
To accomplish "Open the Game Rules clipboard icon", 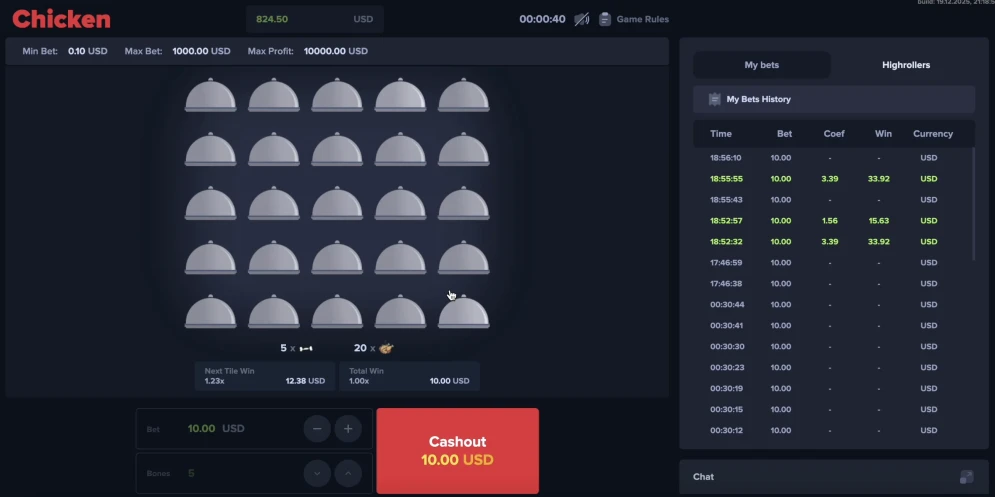I will 605,19.
